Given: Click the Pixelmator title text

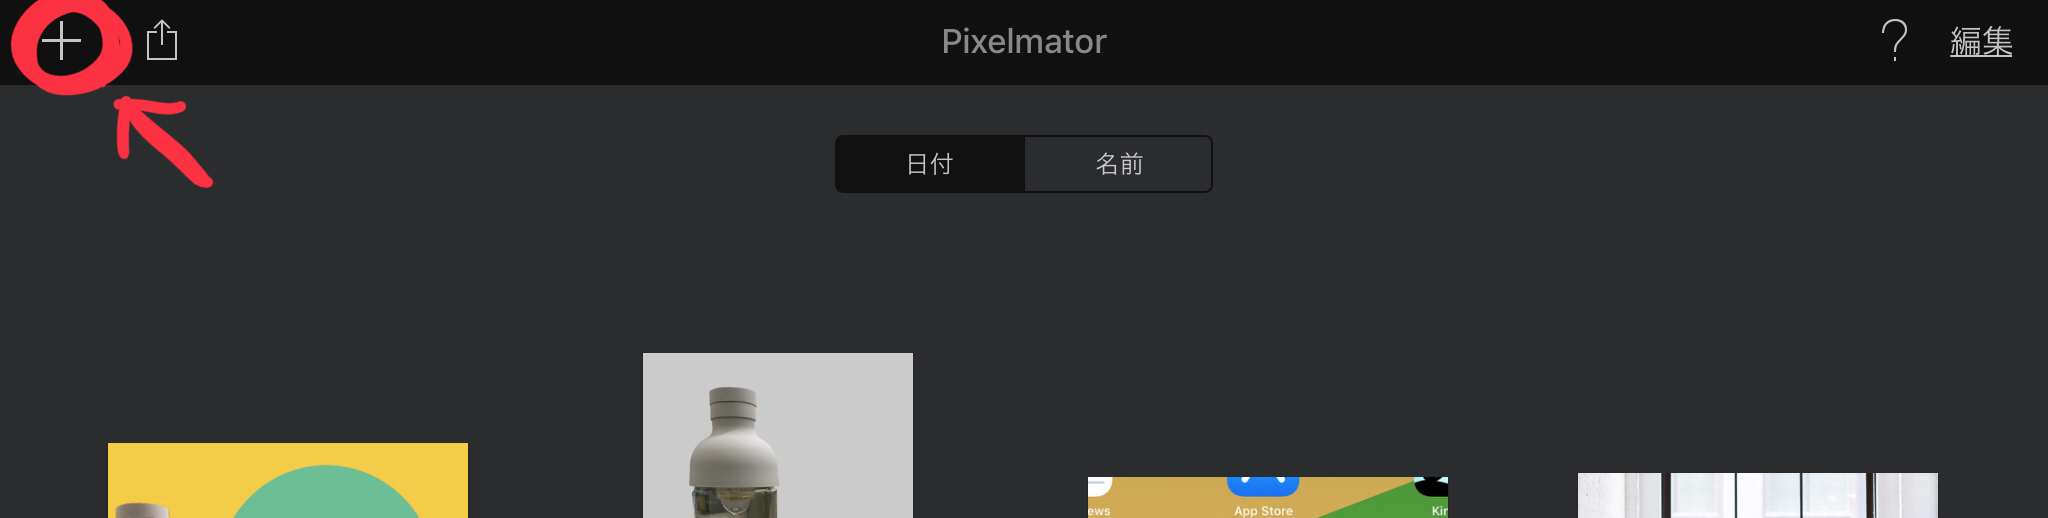Looking at the screenshot, I should click(x=1024, y=41).
